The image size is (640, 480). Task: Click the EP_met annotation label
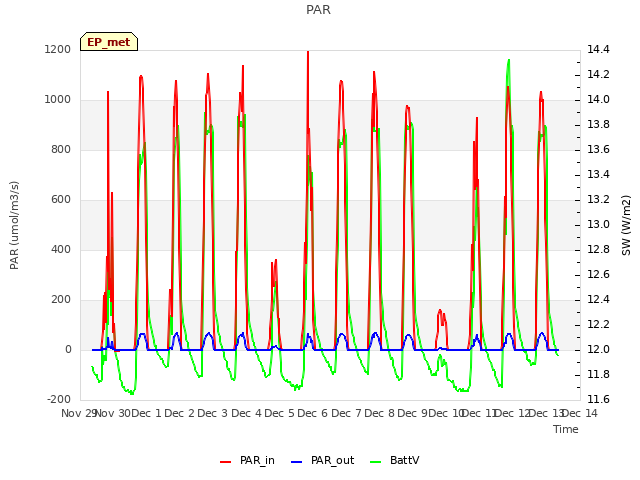[109, 42]
